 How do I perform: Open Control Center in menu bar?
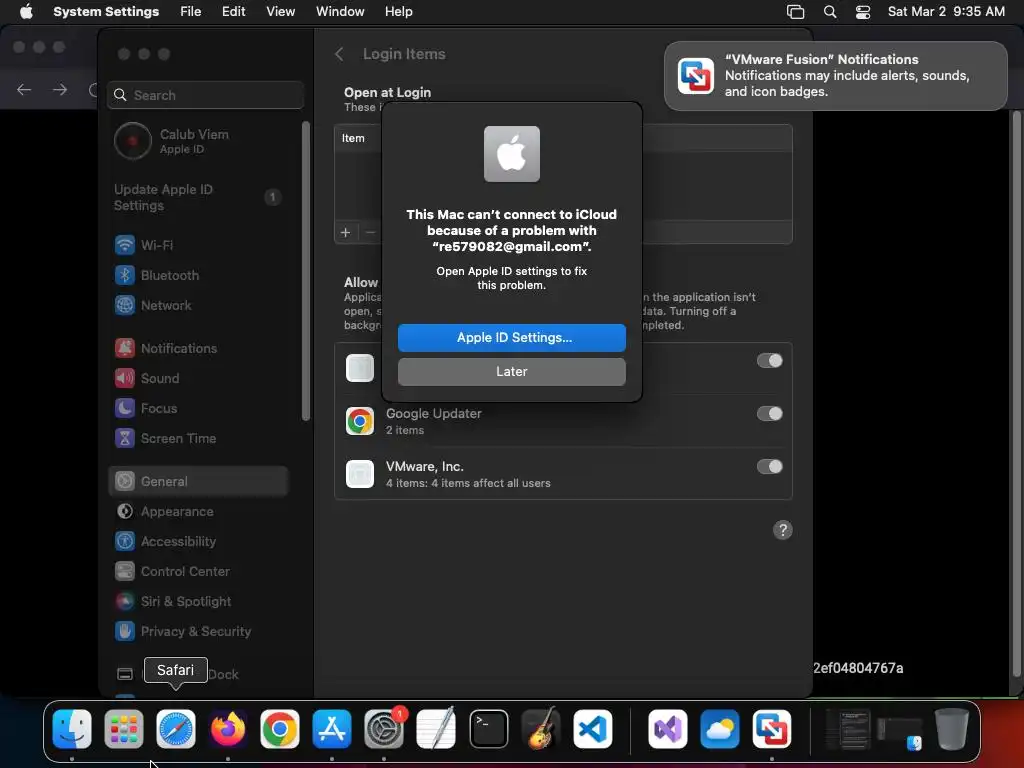[x=863, y=12]
